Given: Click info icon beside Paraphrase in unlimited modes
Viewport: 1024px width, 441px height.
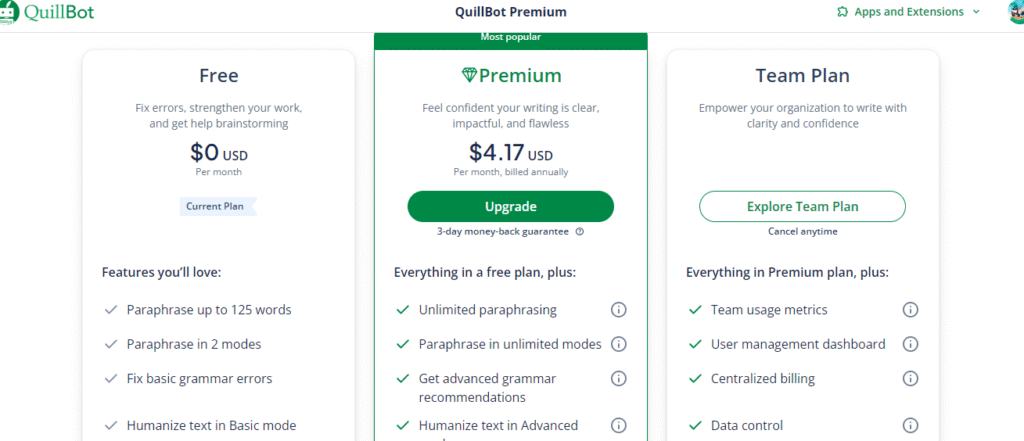Looking at the screenshot, I should (618, 344).
